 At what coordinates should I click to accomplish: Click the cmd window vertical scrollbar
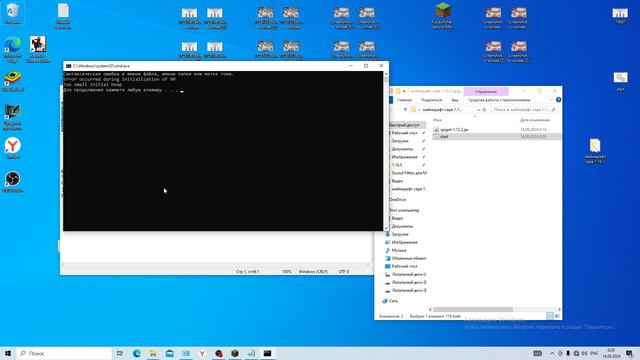pos(386,150)
